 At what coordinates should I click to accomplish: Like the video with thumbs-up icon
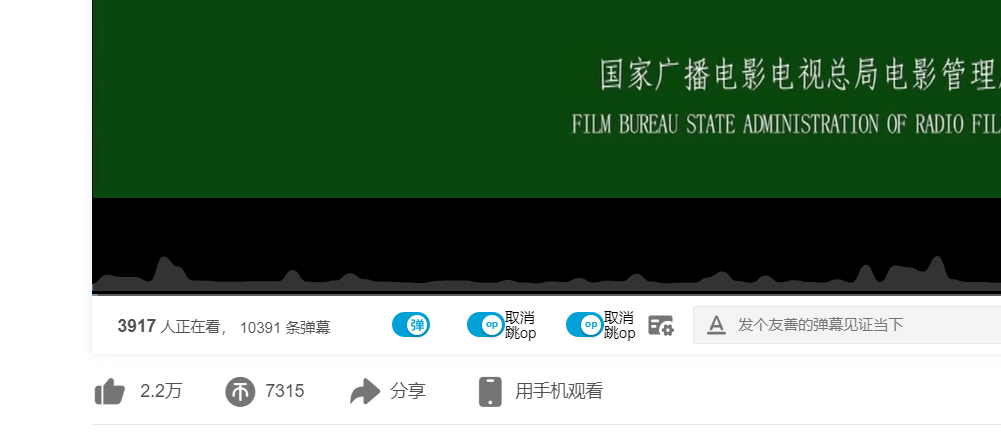pos(110,391)
